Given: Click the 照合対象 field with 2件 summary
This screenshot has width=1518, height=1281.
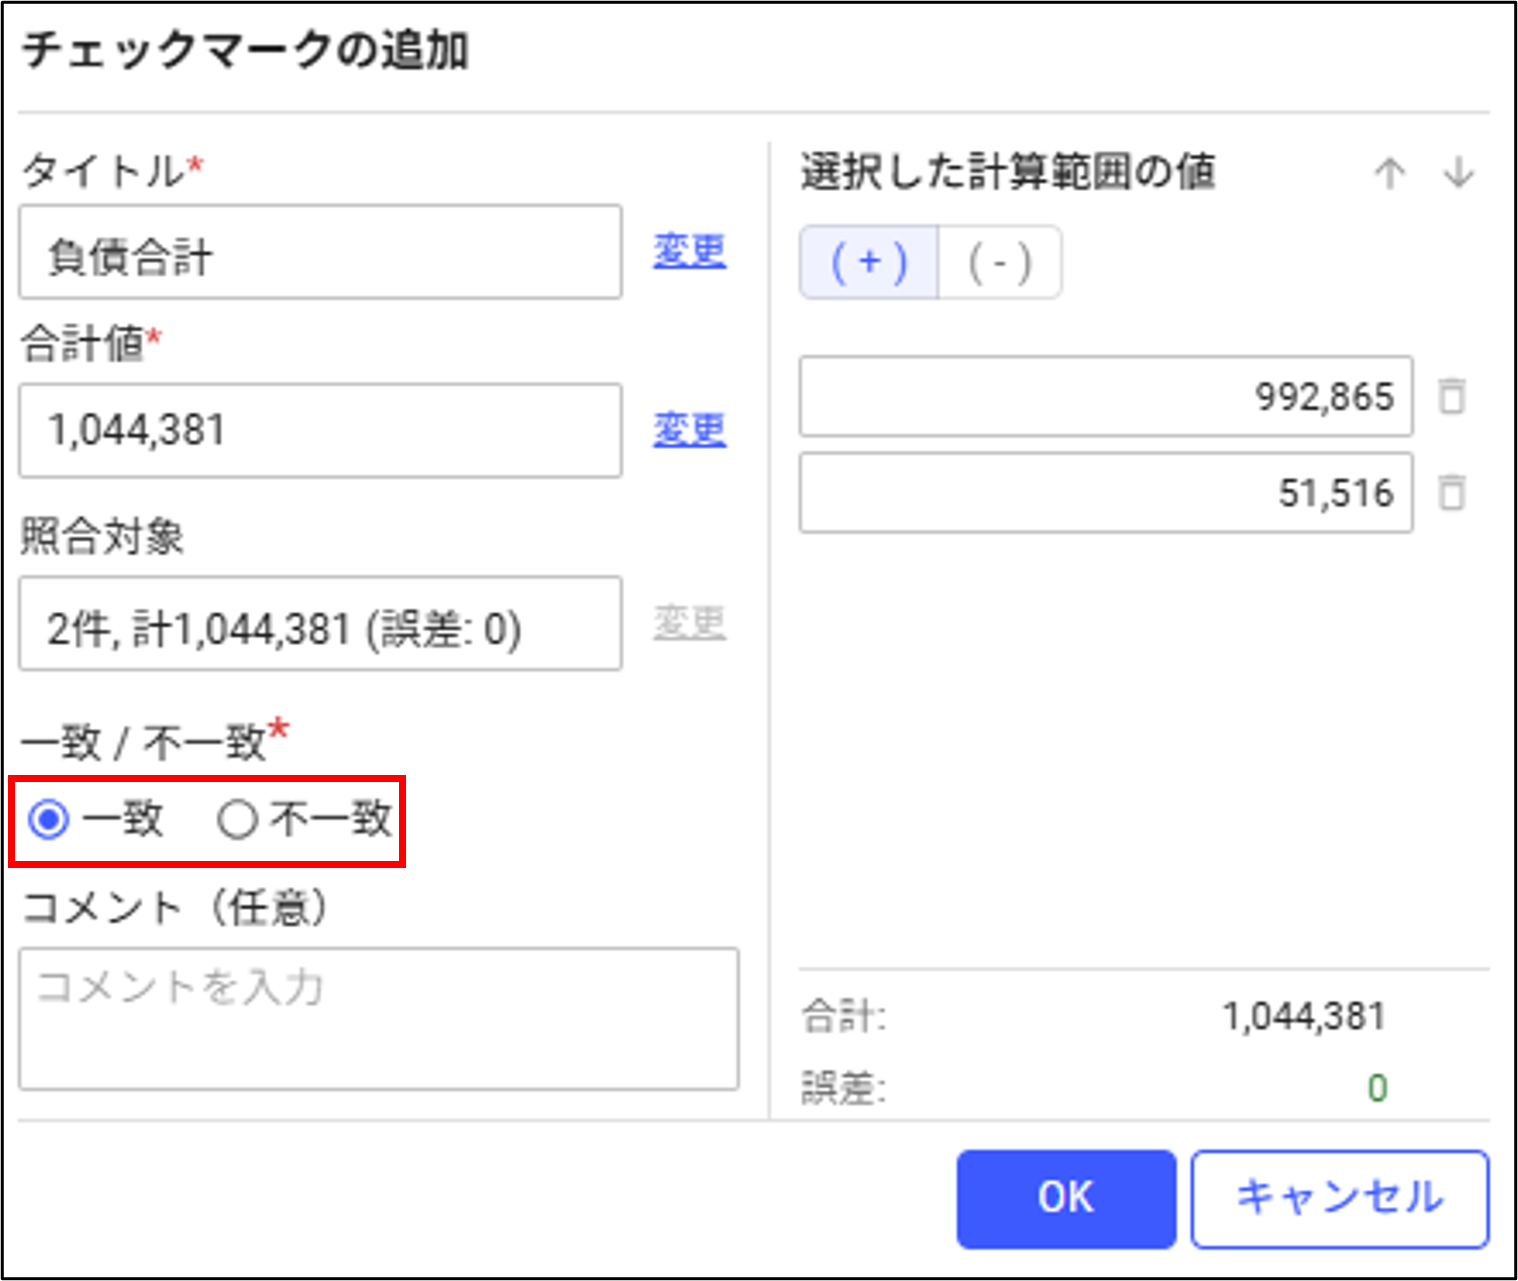Looking at the screenshot, I should click(320, 623).
